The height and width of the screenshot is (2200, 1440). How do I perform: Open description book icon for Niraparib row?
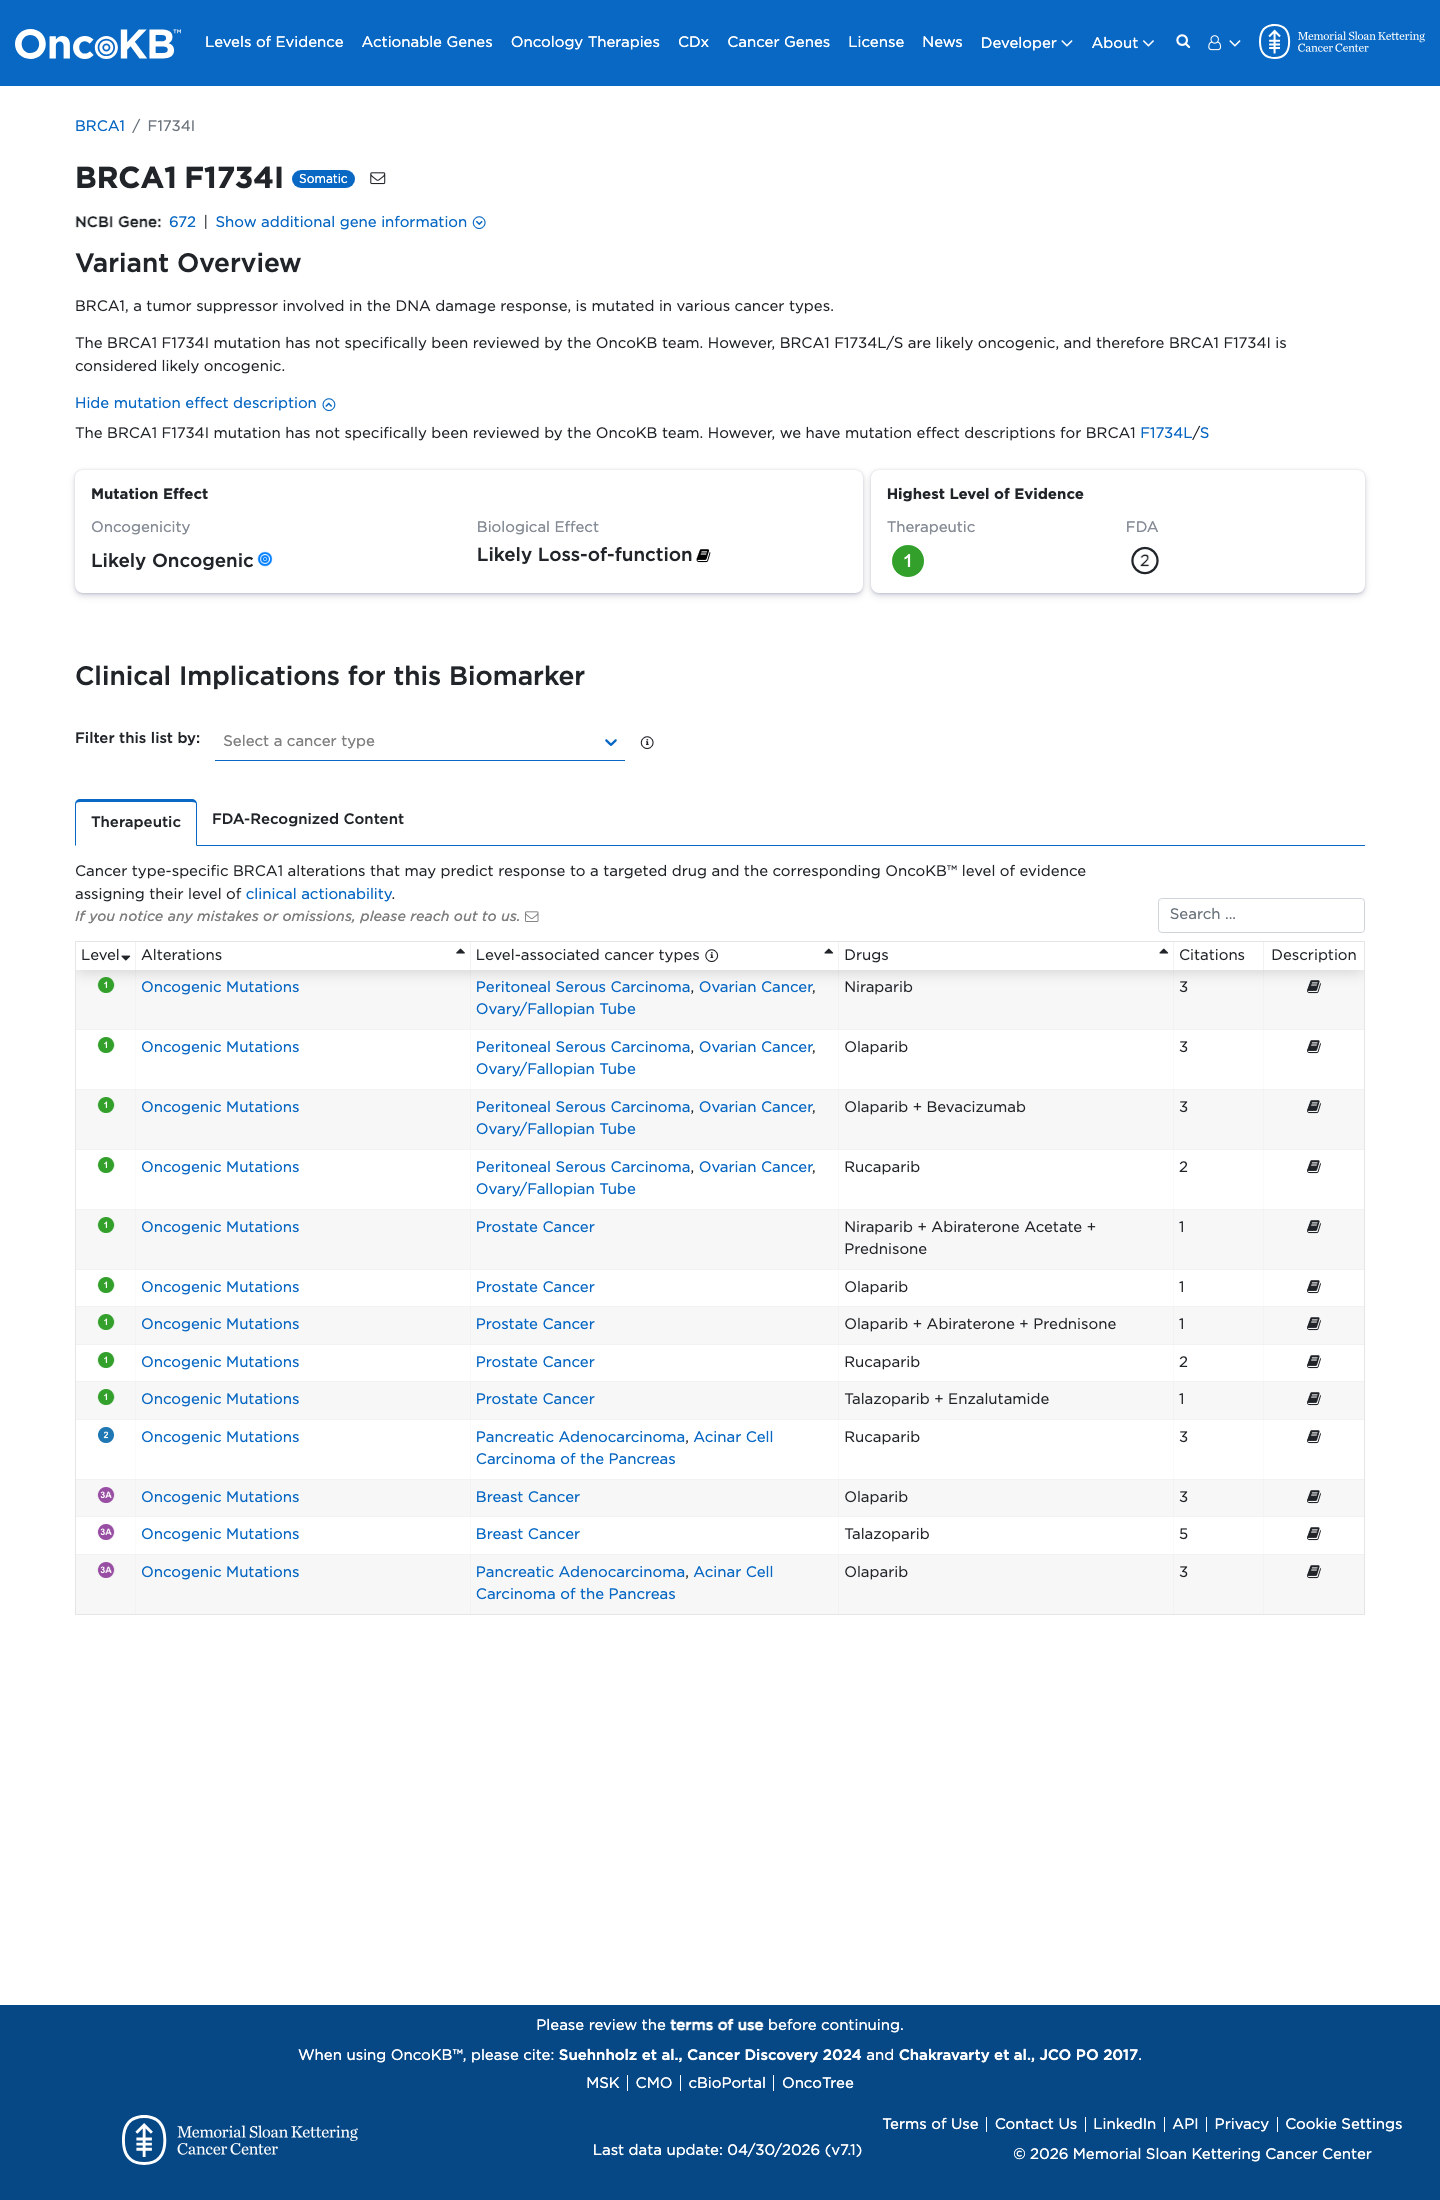[1314, 987]
